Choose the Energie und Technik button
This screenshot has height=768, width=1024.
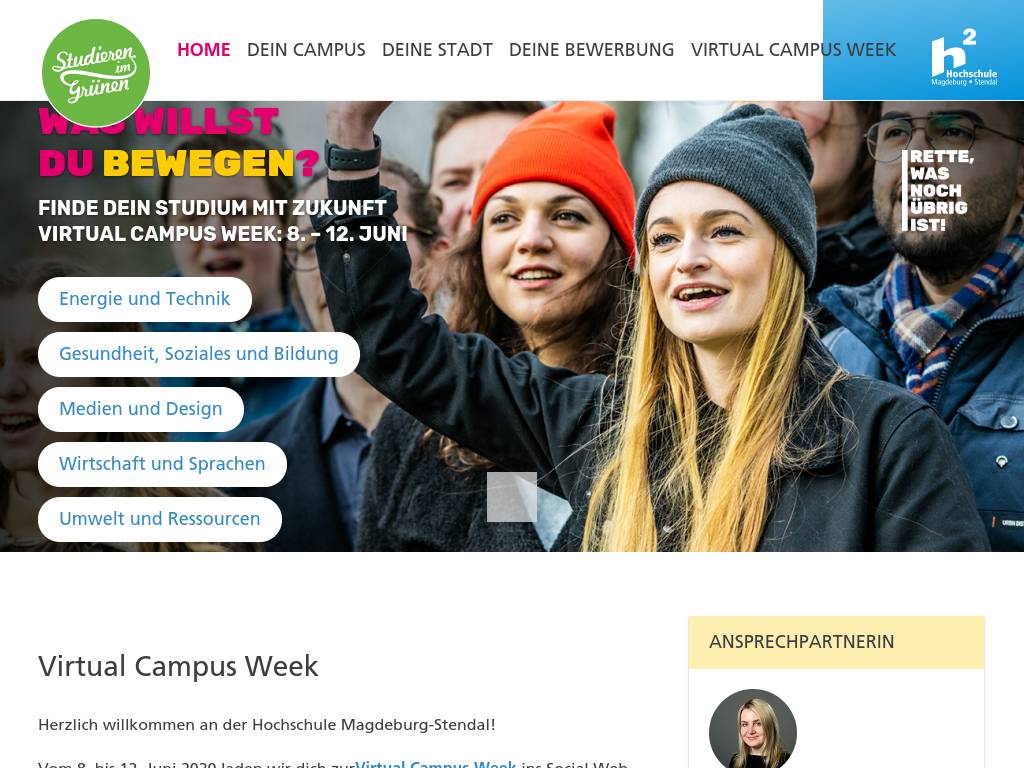click(x=145, y=299)
